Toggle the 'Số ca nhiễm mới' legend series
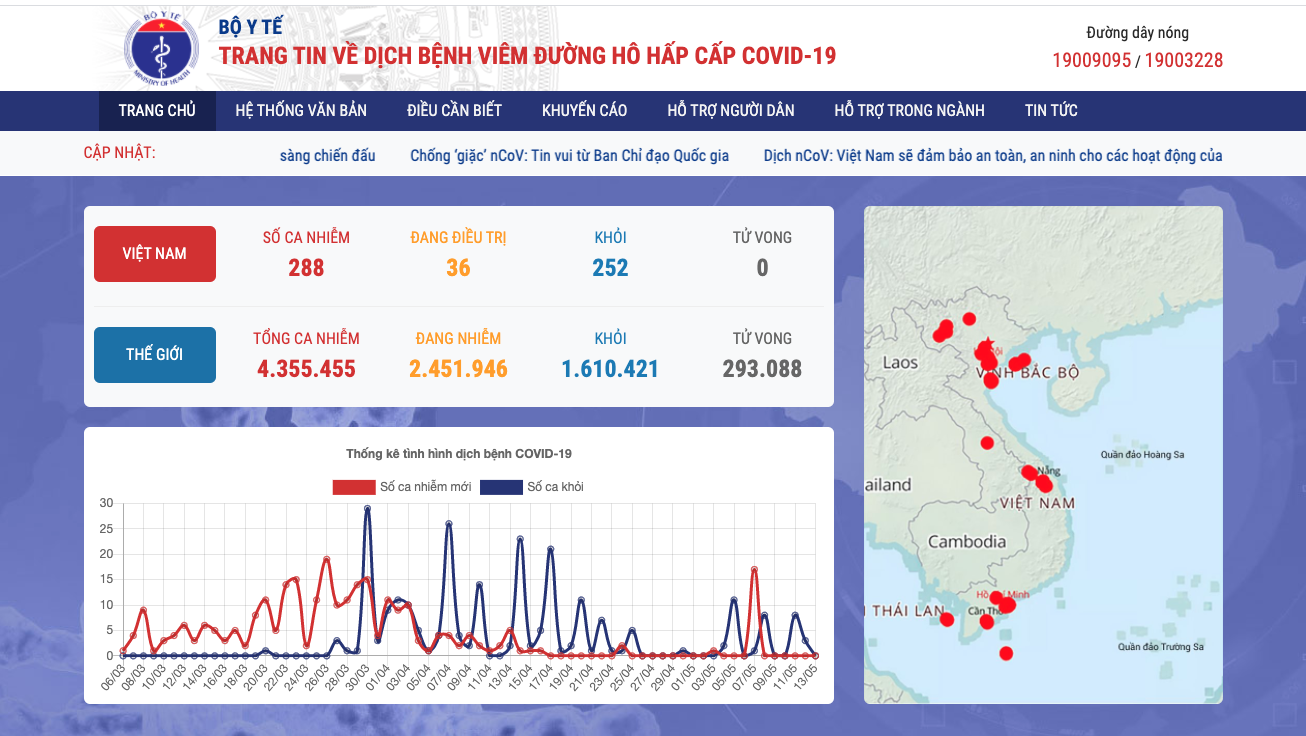 (402, 487)
